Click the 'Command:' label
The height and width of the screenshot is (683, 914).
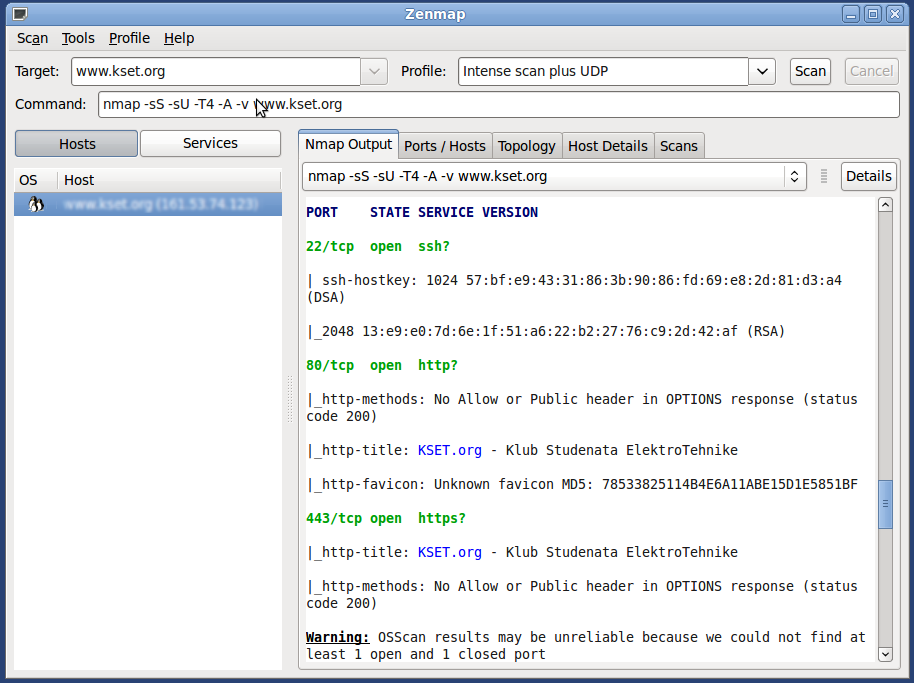(x=51, y=104)
